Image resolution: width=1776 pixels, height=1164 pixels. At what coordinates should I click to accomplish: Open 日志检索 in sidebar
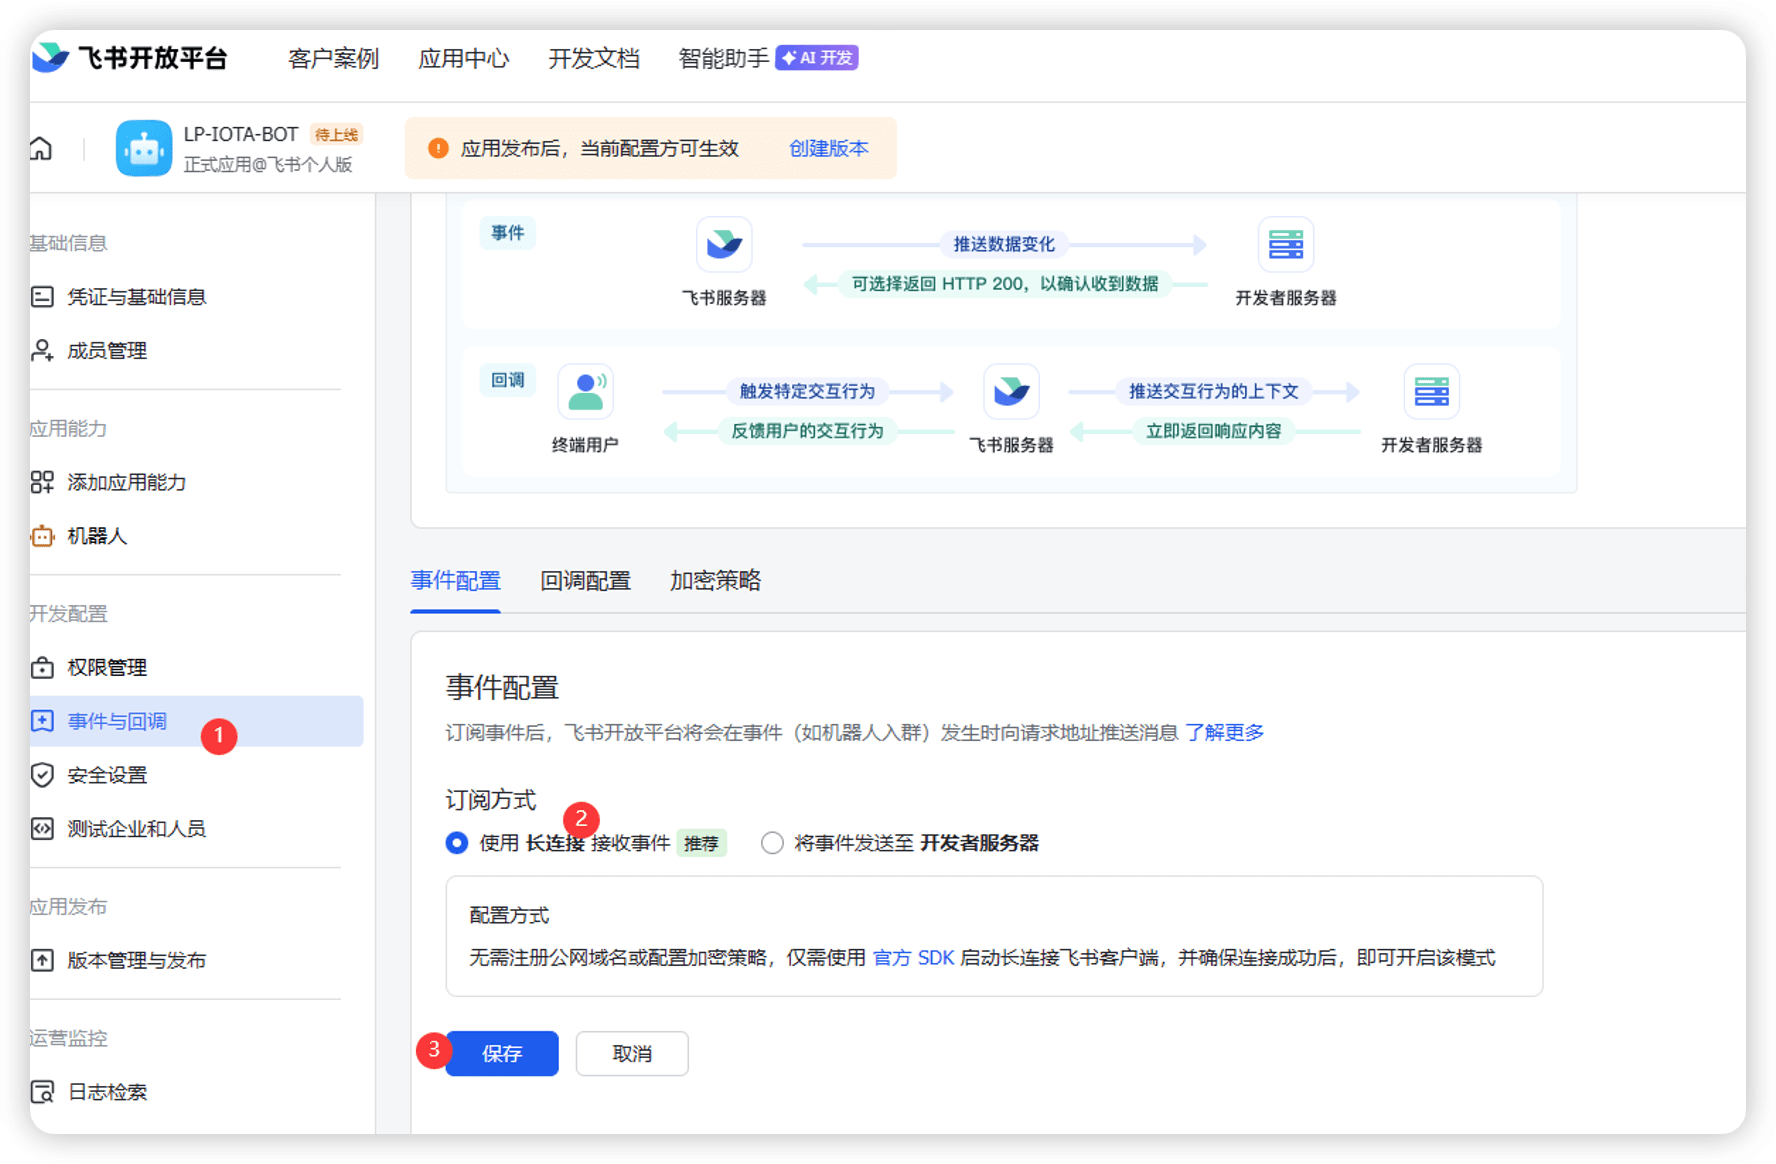click(107, 1092)
